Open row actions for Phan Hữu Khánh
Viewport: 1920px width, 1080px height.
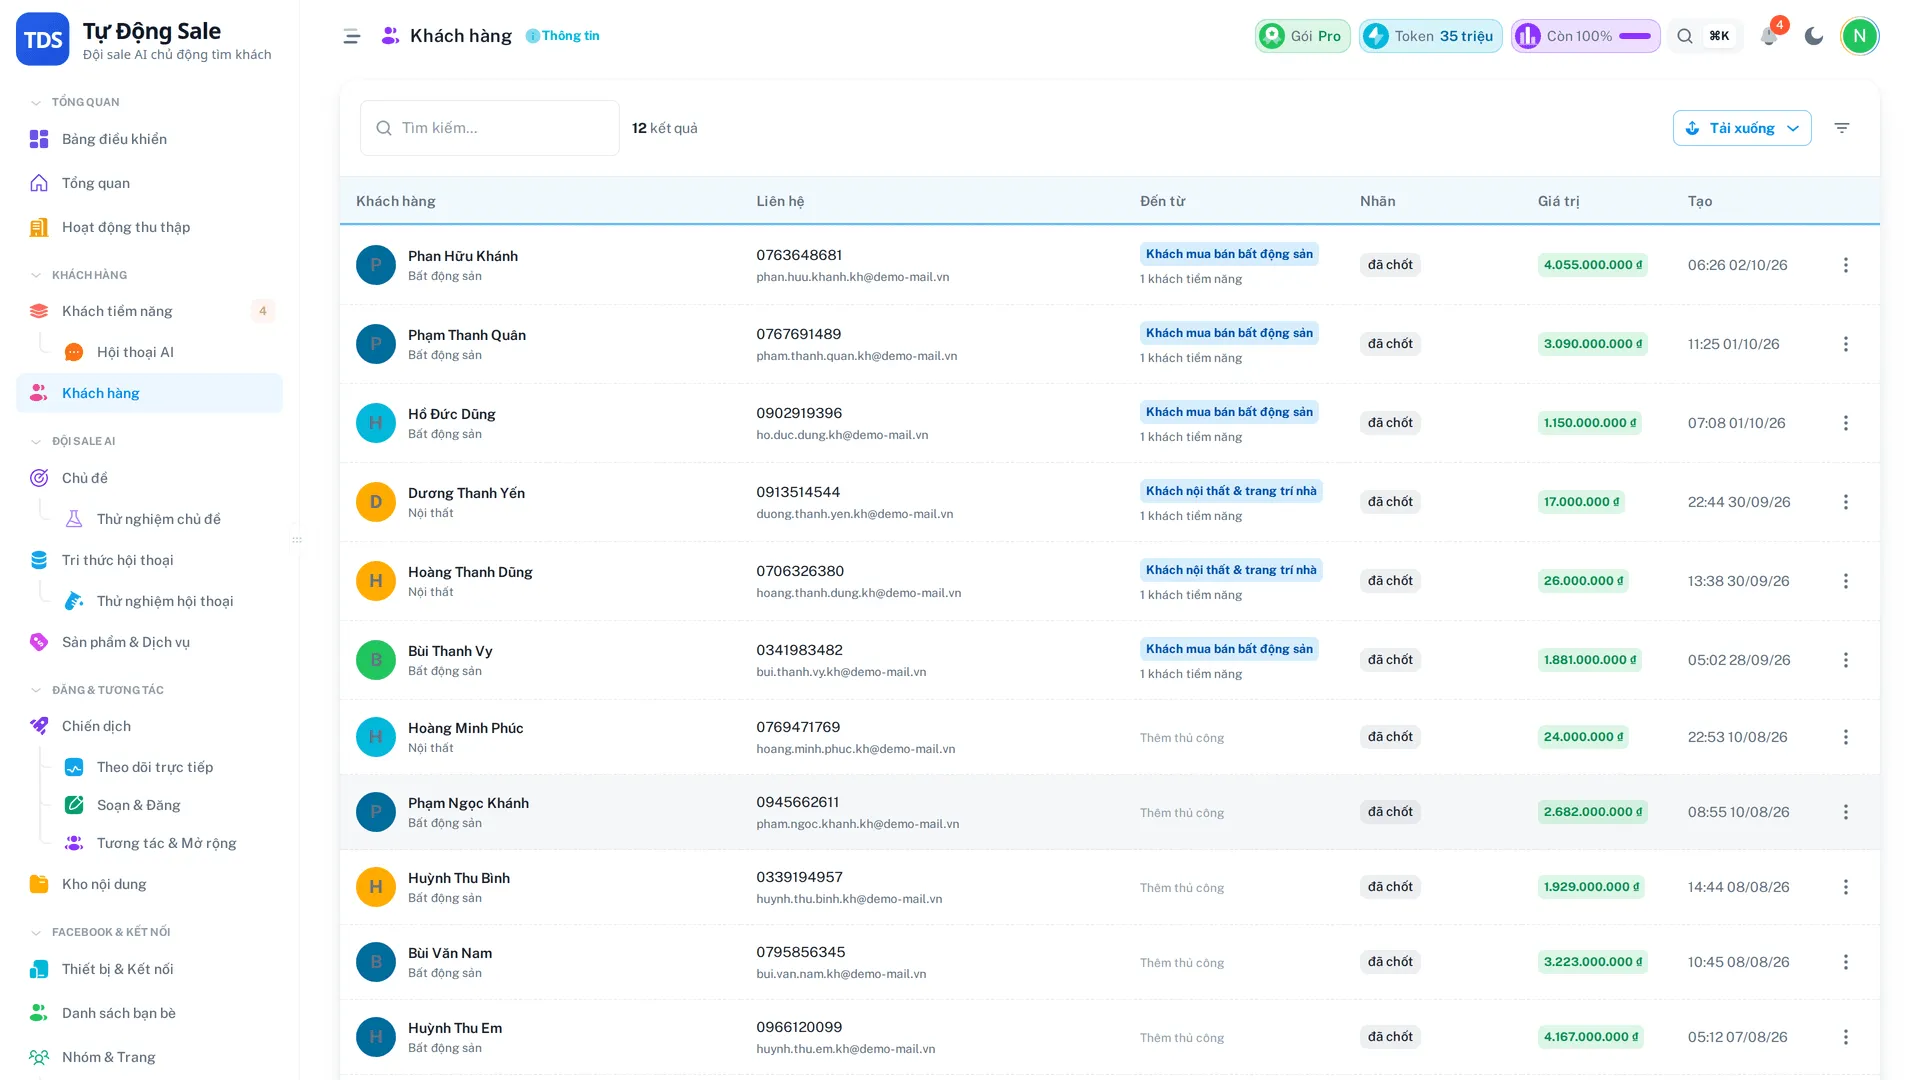coord(1846,265)
